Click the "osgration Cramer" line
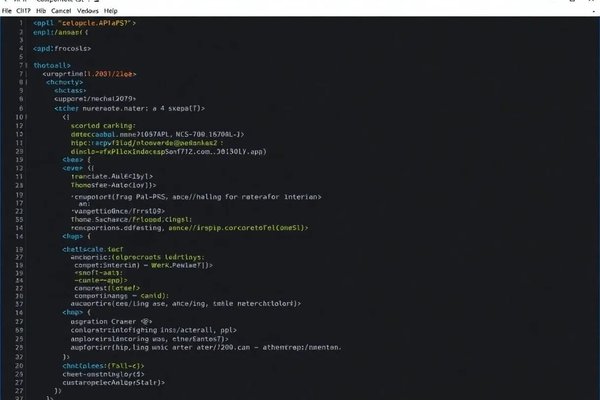This screenshot has width=600, height=400. click(x=111, y=322)
